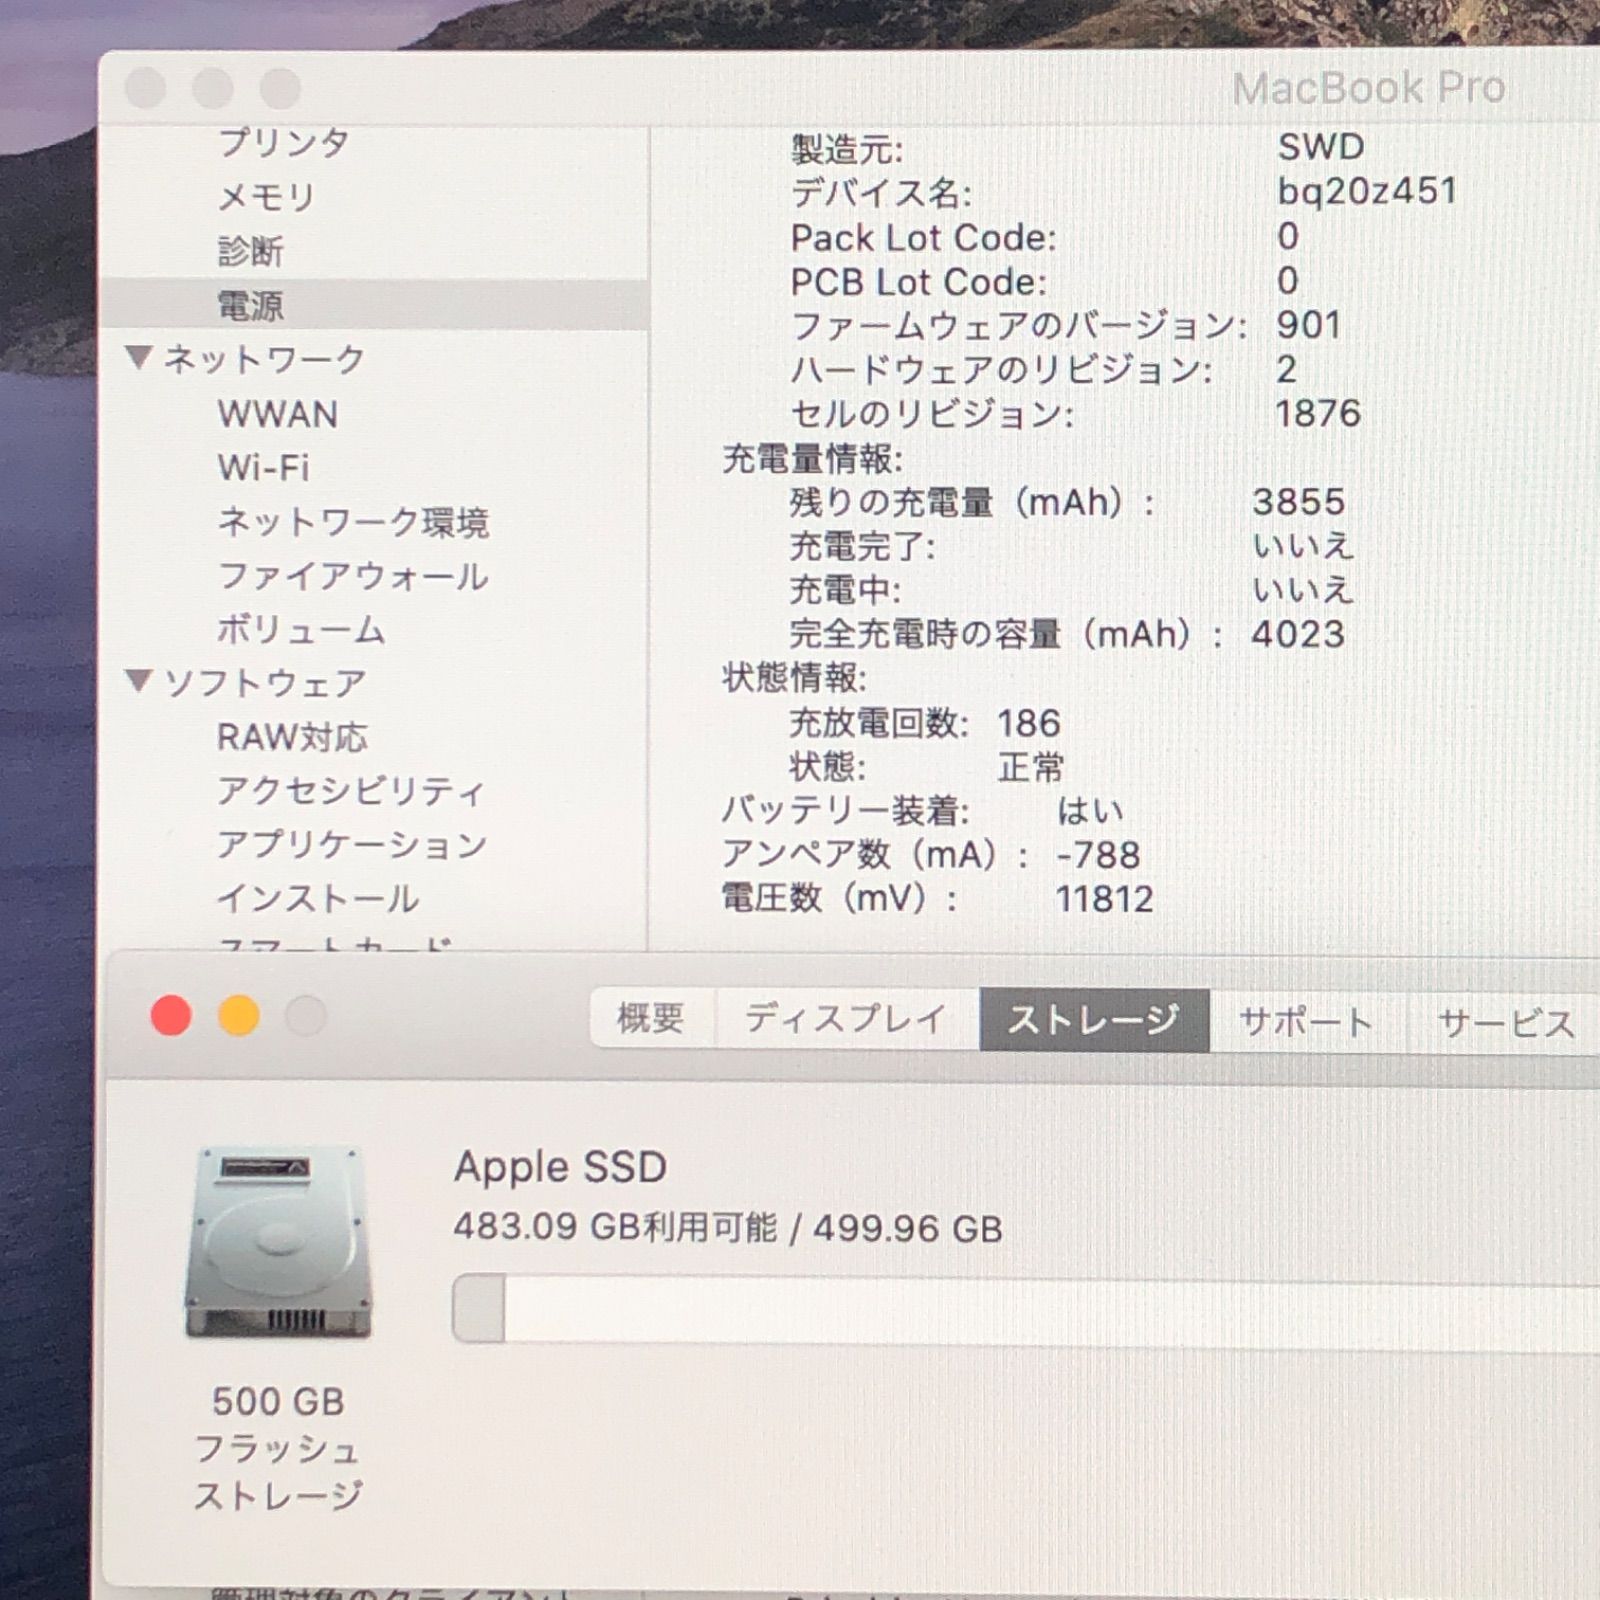
Task: Switch to the ディスプレイ tab
Action: [846, 1019]
